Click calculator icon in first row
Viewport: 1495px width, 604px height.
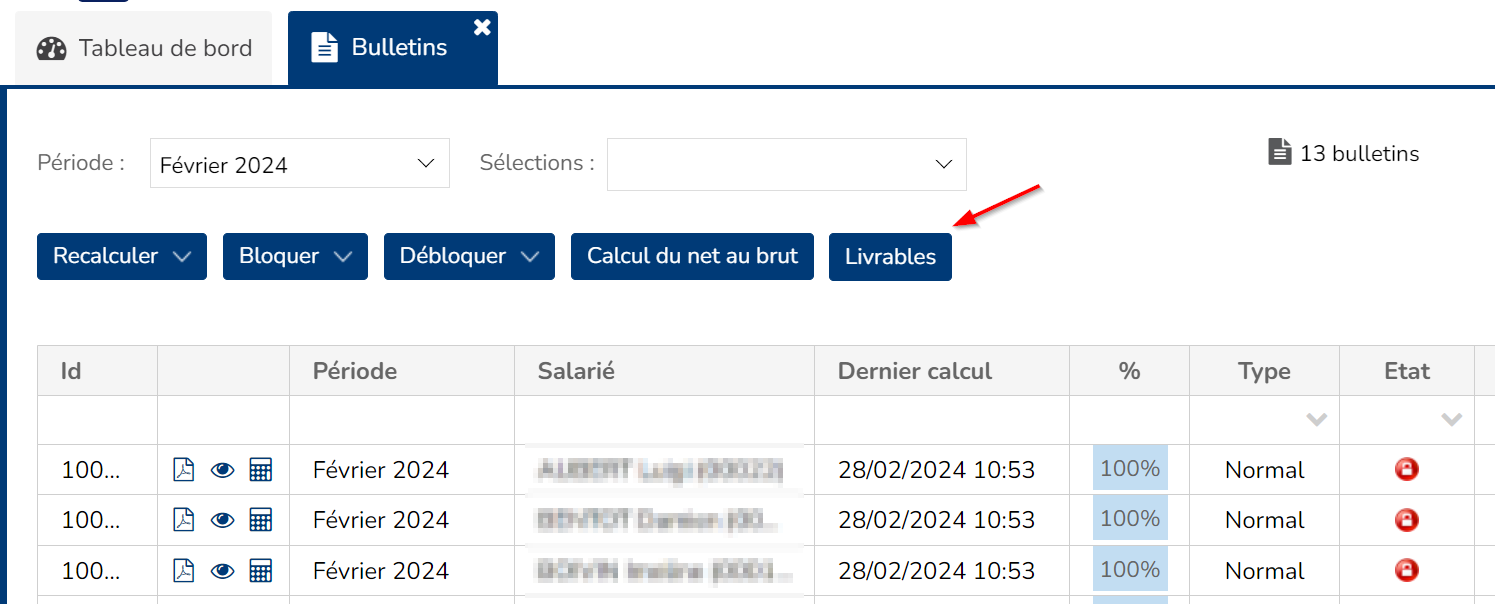[260, 469]
